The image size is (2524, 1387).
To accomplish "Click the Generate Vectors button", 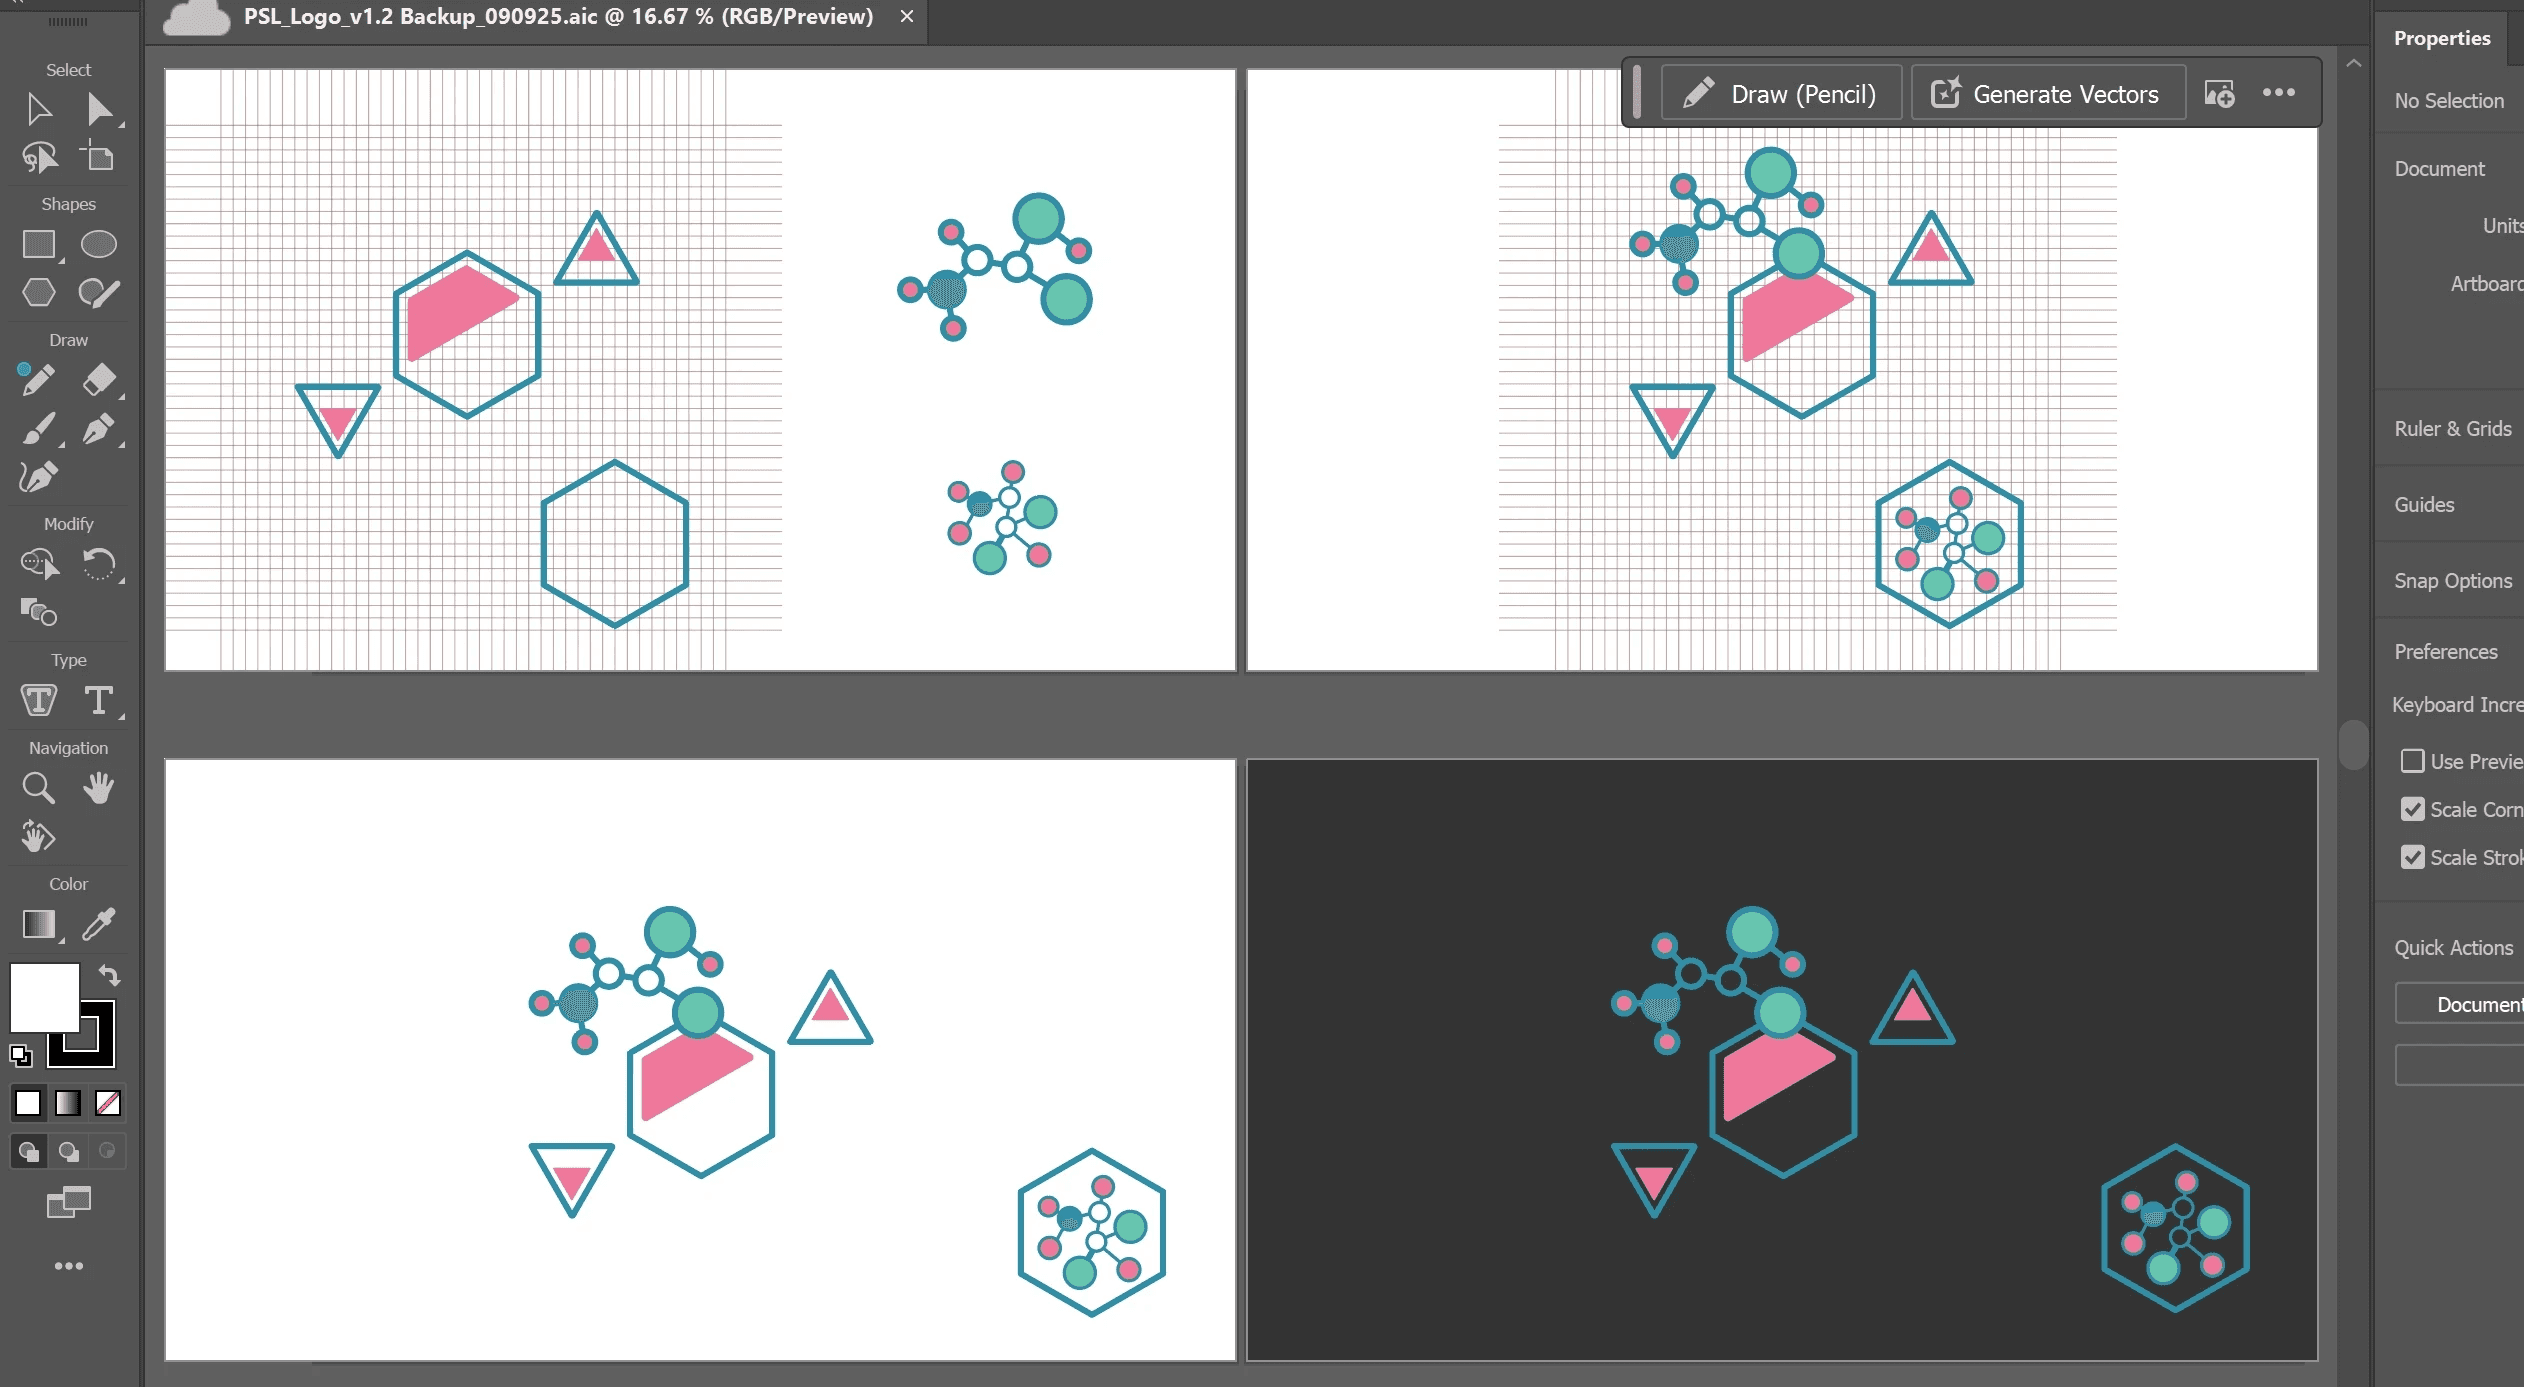I will (x=2047, y=94).
